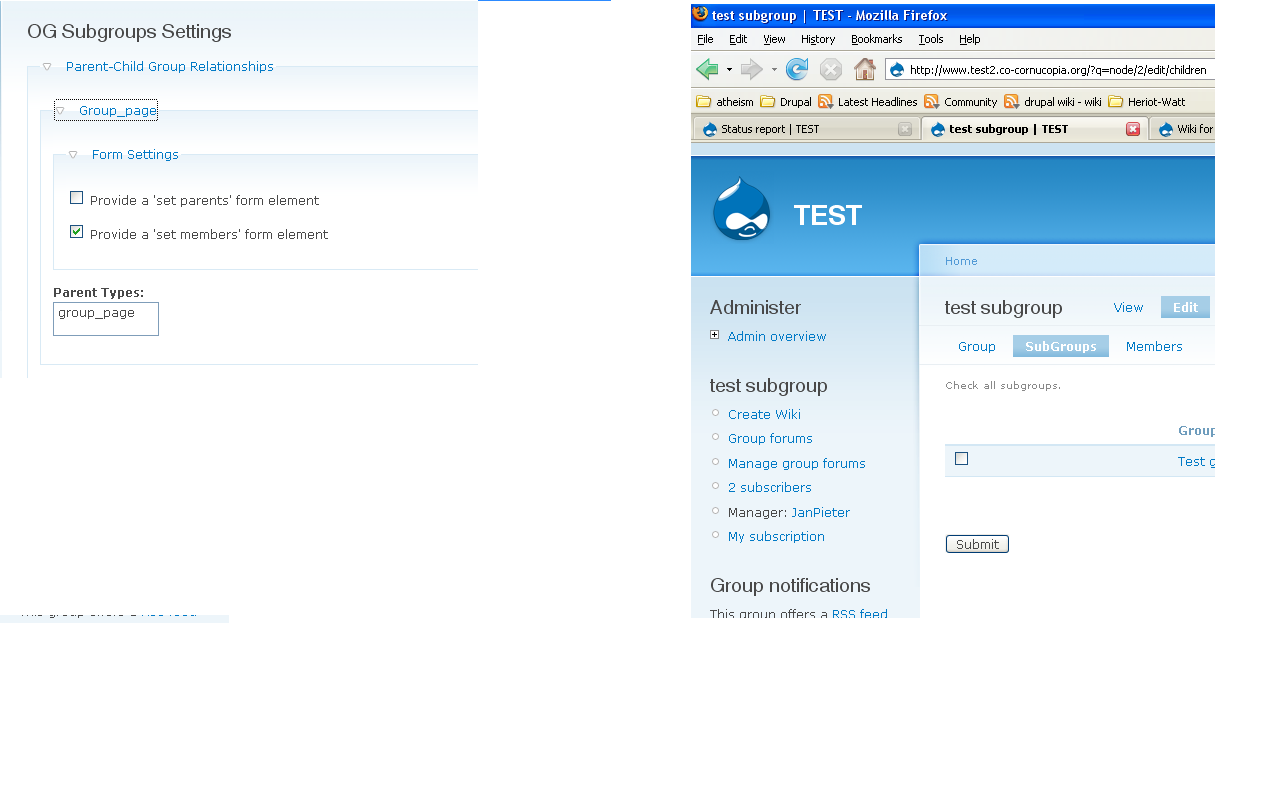Open the Edit menu in Firefox menu bar

tap(738, 39)
